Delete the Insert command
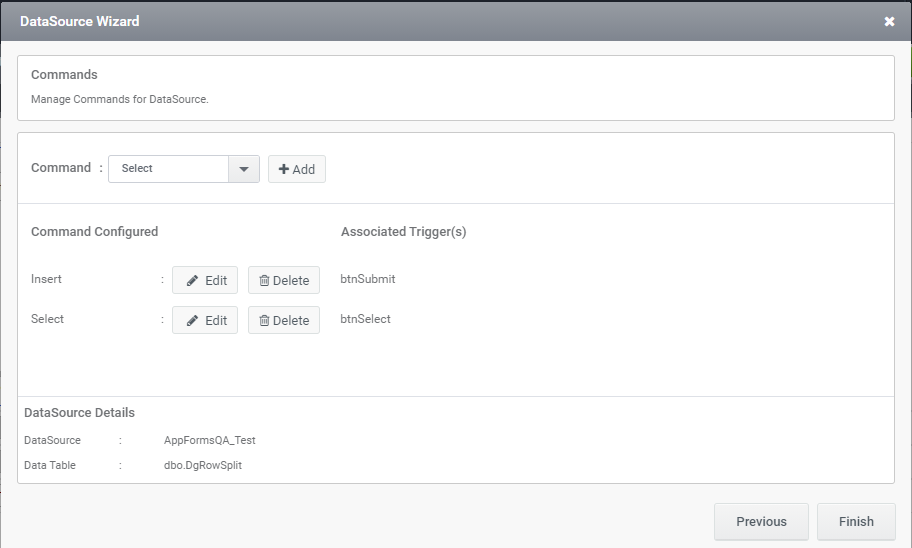912x548 pixels. click(x=284, y=280)
